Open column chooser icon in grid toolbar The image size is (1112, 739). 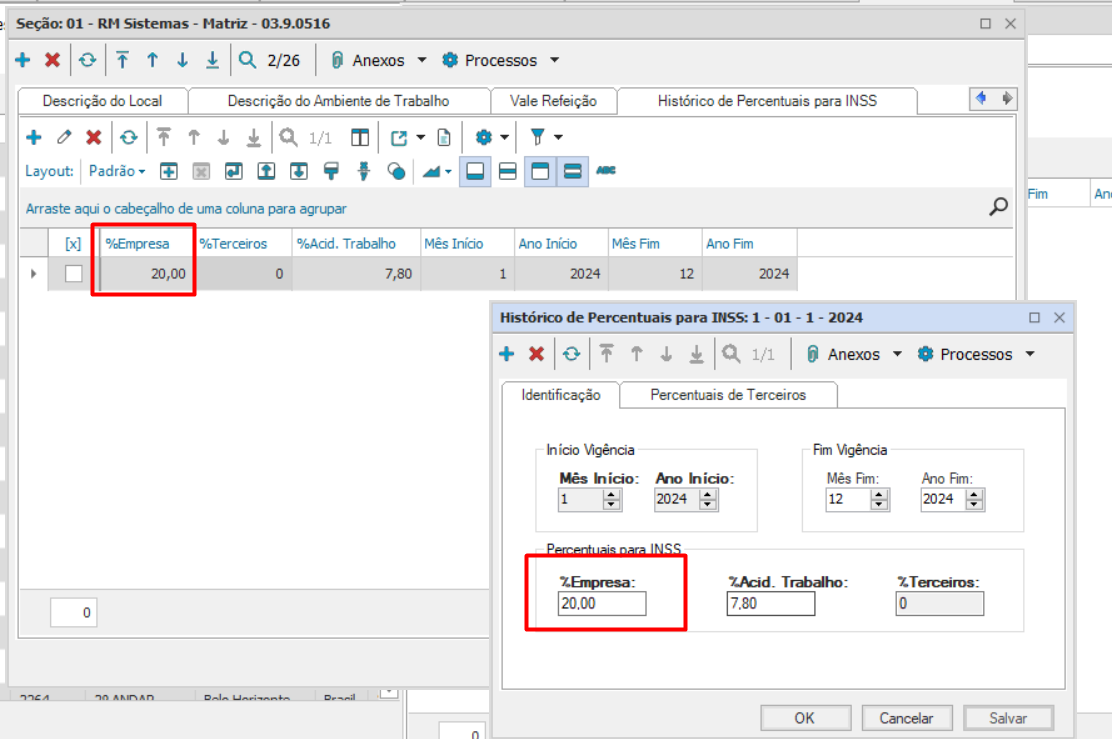tap(360, 137)
